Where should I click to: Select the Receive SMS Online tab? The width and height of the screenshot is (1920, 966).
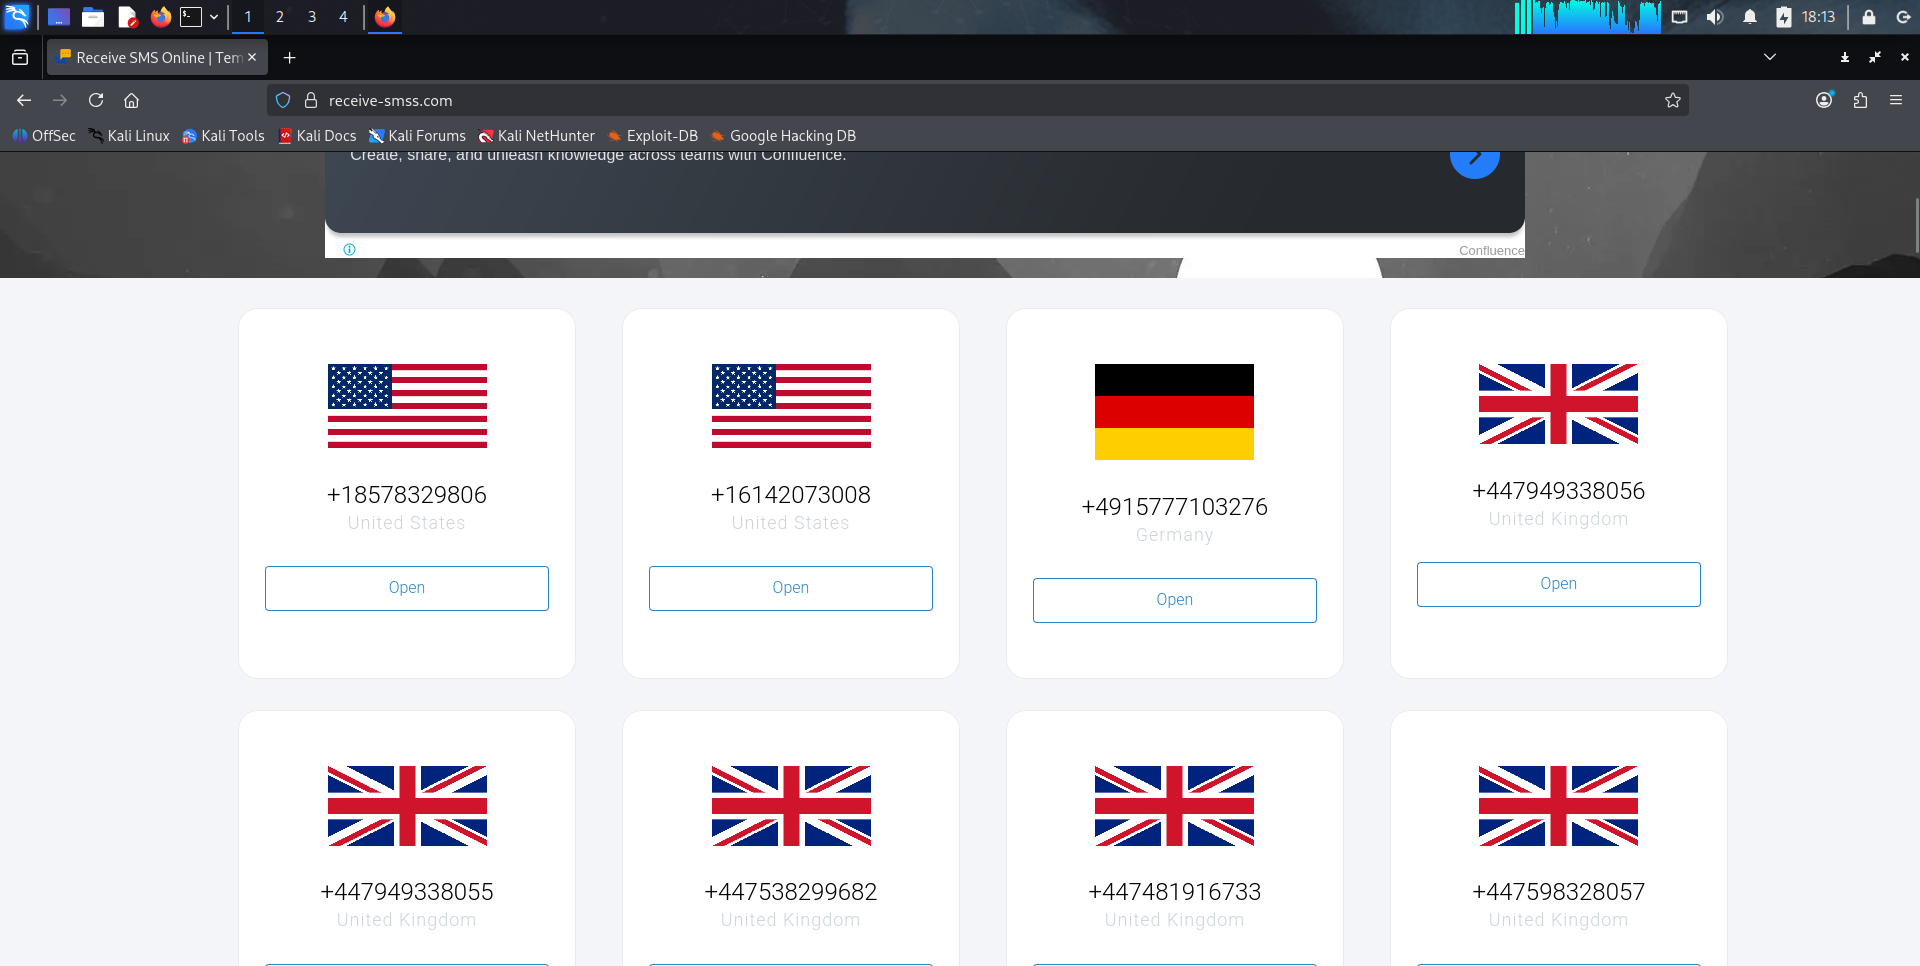(x=158, y=58)
